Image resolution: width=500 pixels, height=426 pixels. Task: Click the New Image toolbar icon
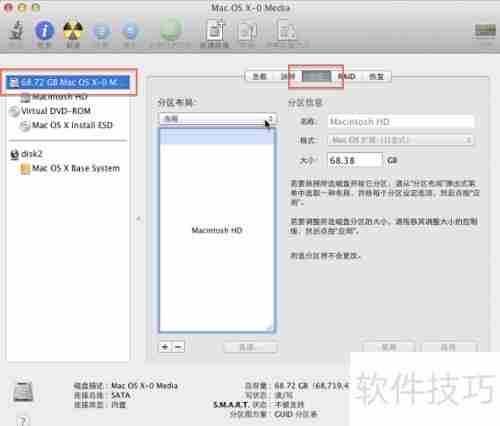click(x=215, y=30)
